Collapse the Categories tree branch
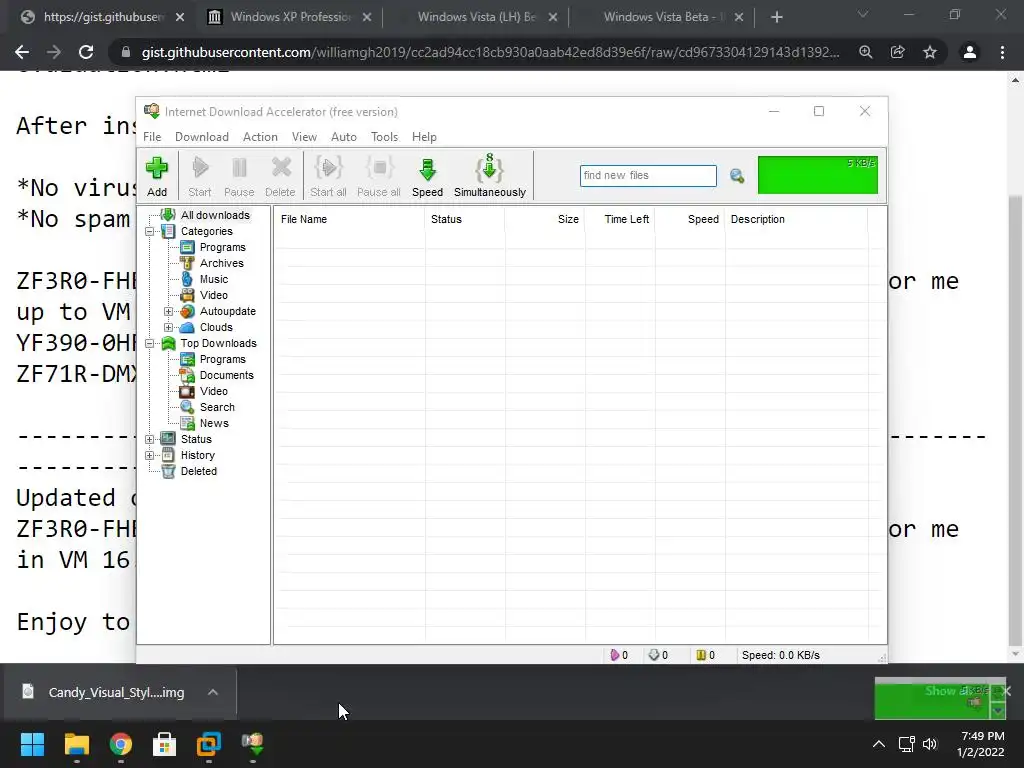 (x=150, y=231)
